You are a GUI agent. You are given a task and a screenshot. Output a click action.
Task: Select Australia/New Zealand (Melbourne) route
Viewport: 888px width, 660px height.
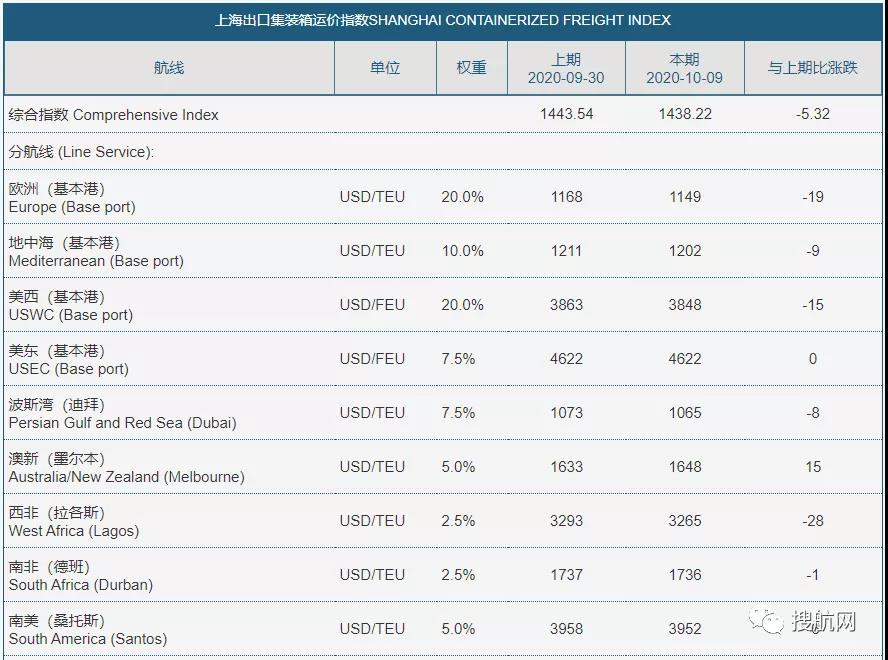pos(126,468)
